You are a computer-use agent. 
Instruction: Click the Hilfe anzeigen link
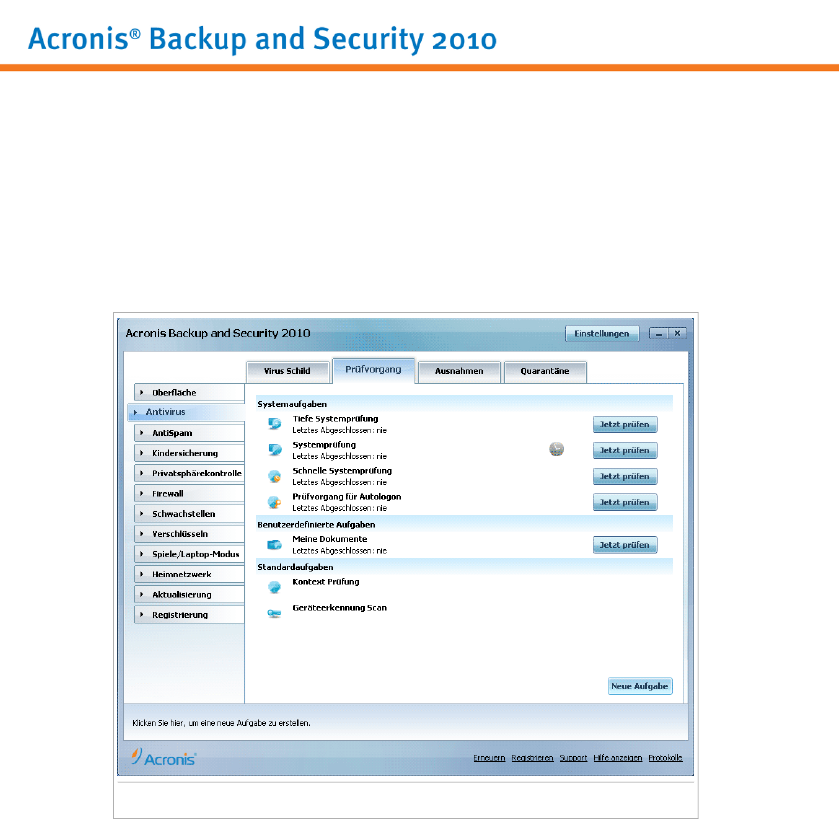tap(617, 758)
